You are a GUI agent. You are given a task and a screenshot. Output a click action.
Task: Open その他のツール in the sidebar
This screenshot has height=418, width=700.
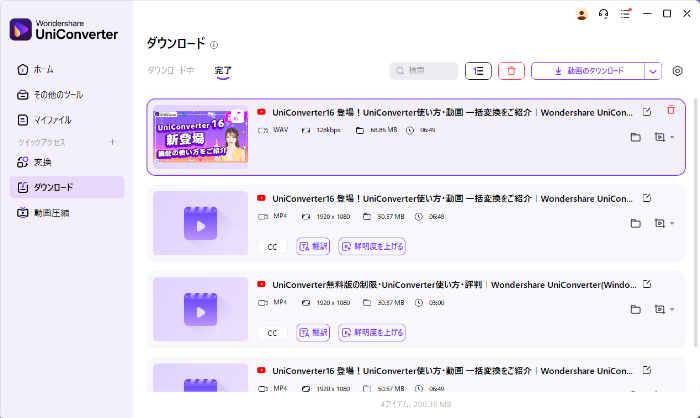[67, 95]
